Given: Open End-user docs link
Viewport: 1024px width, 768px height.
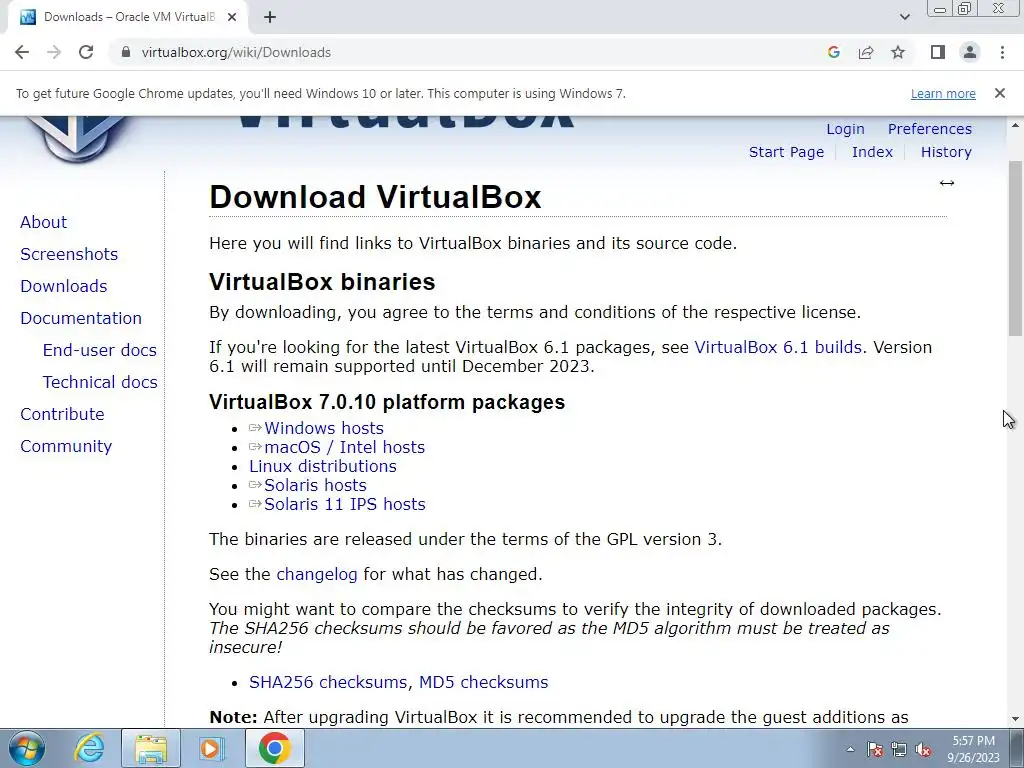Looking at the screenshot, I should coord(99,350).
